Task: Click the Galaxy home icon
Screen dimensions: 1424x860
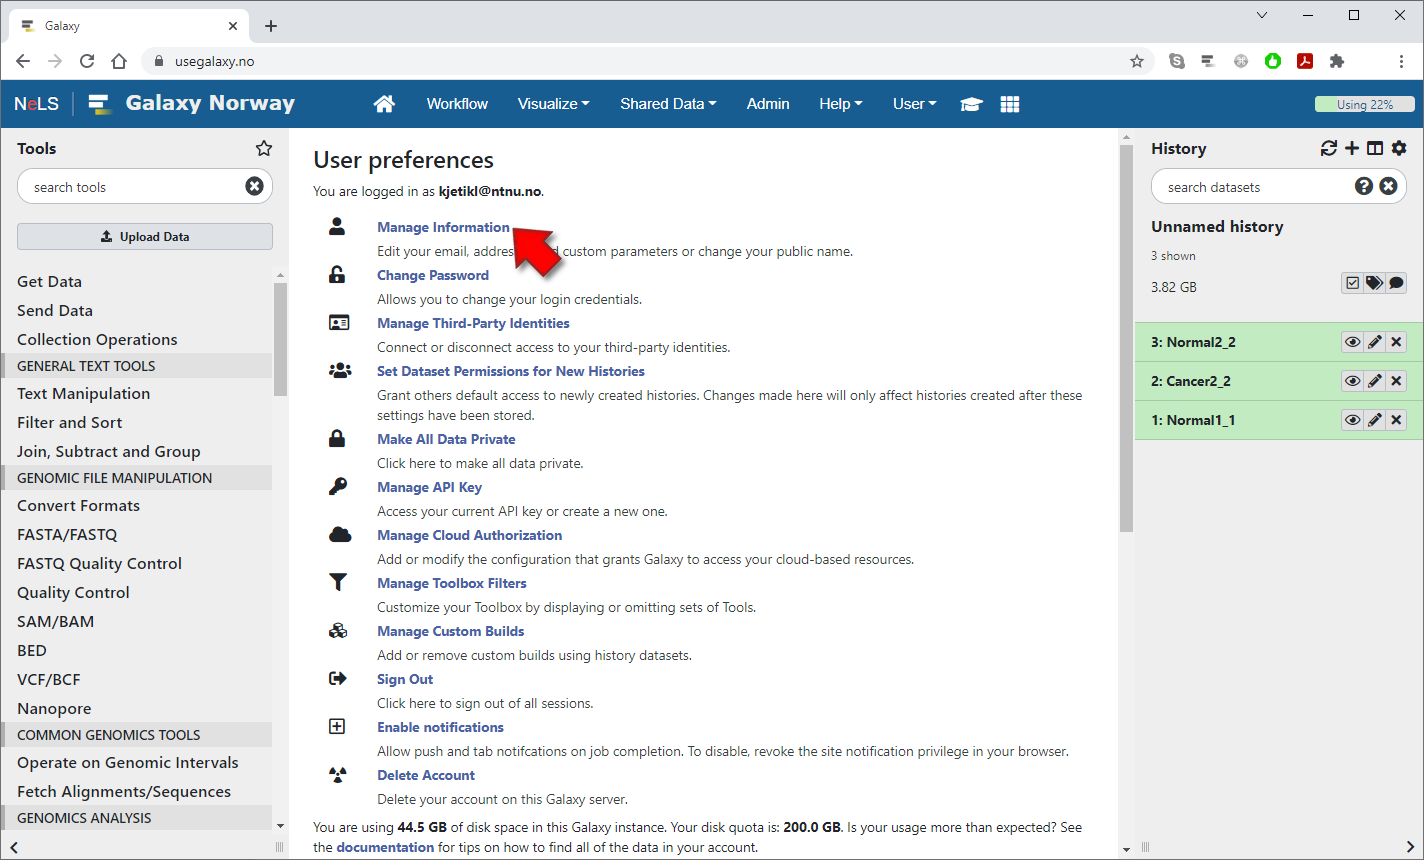Action: [384, 104]
